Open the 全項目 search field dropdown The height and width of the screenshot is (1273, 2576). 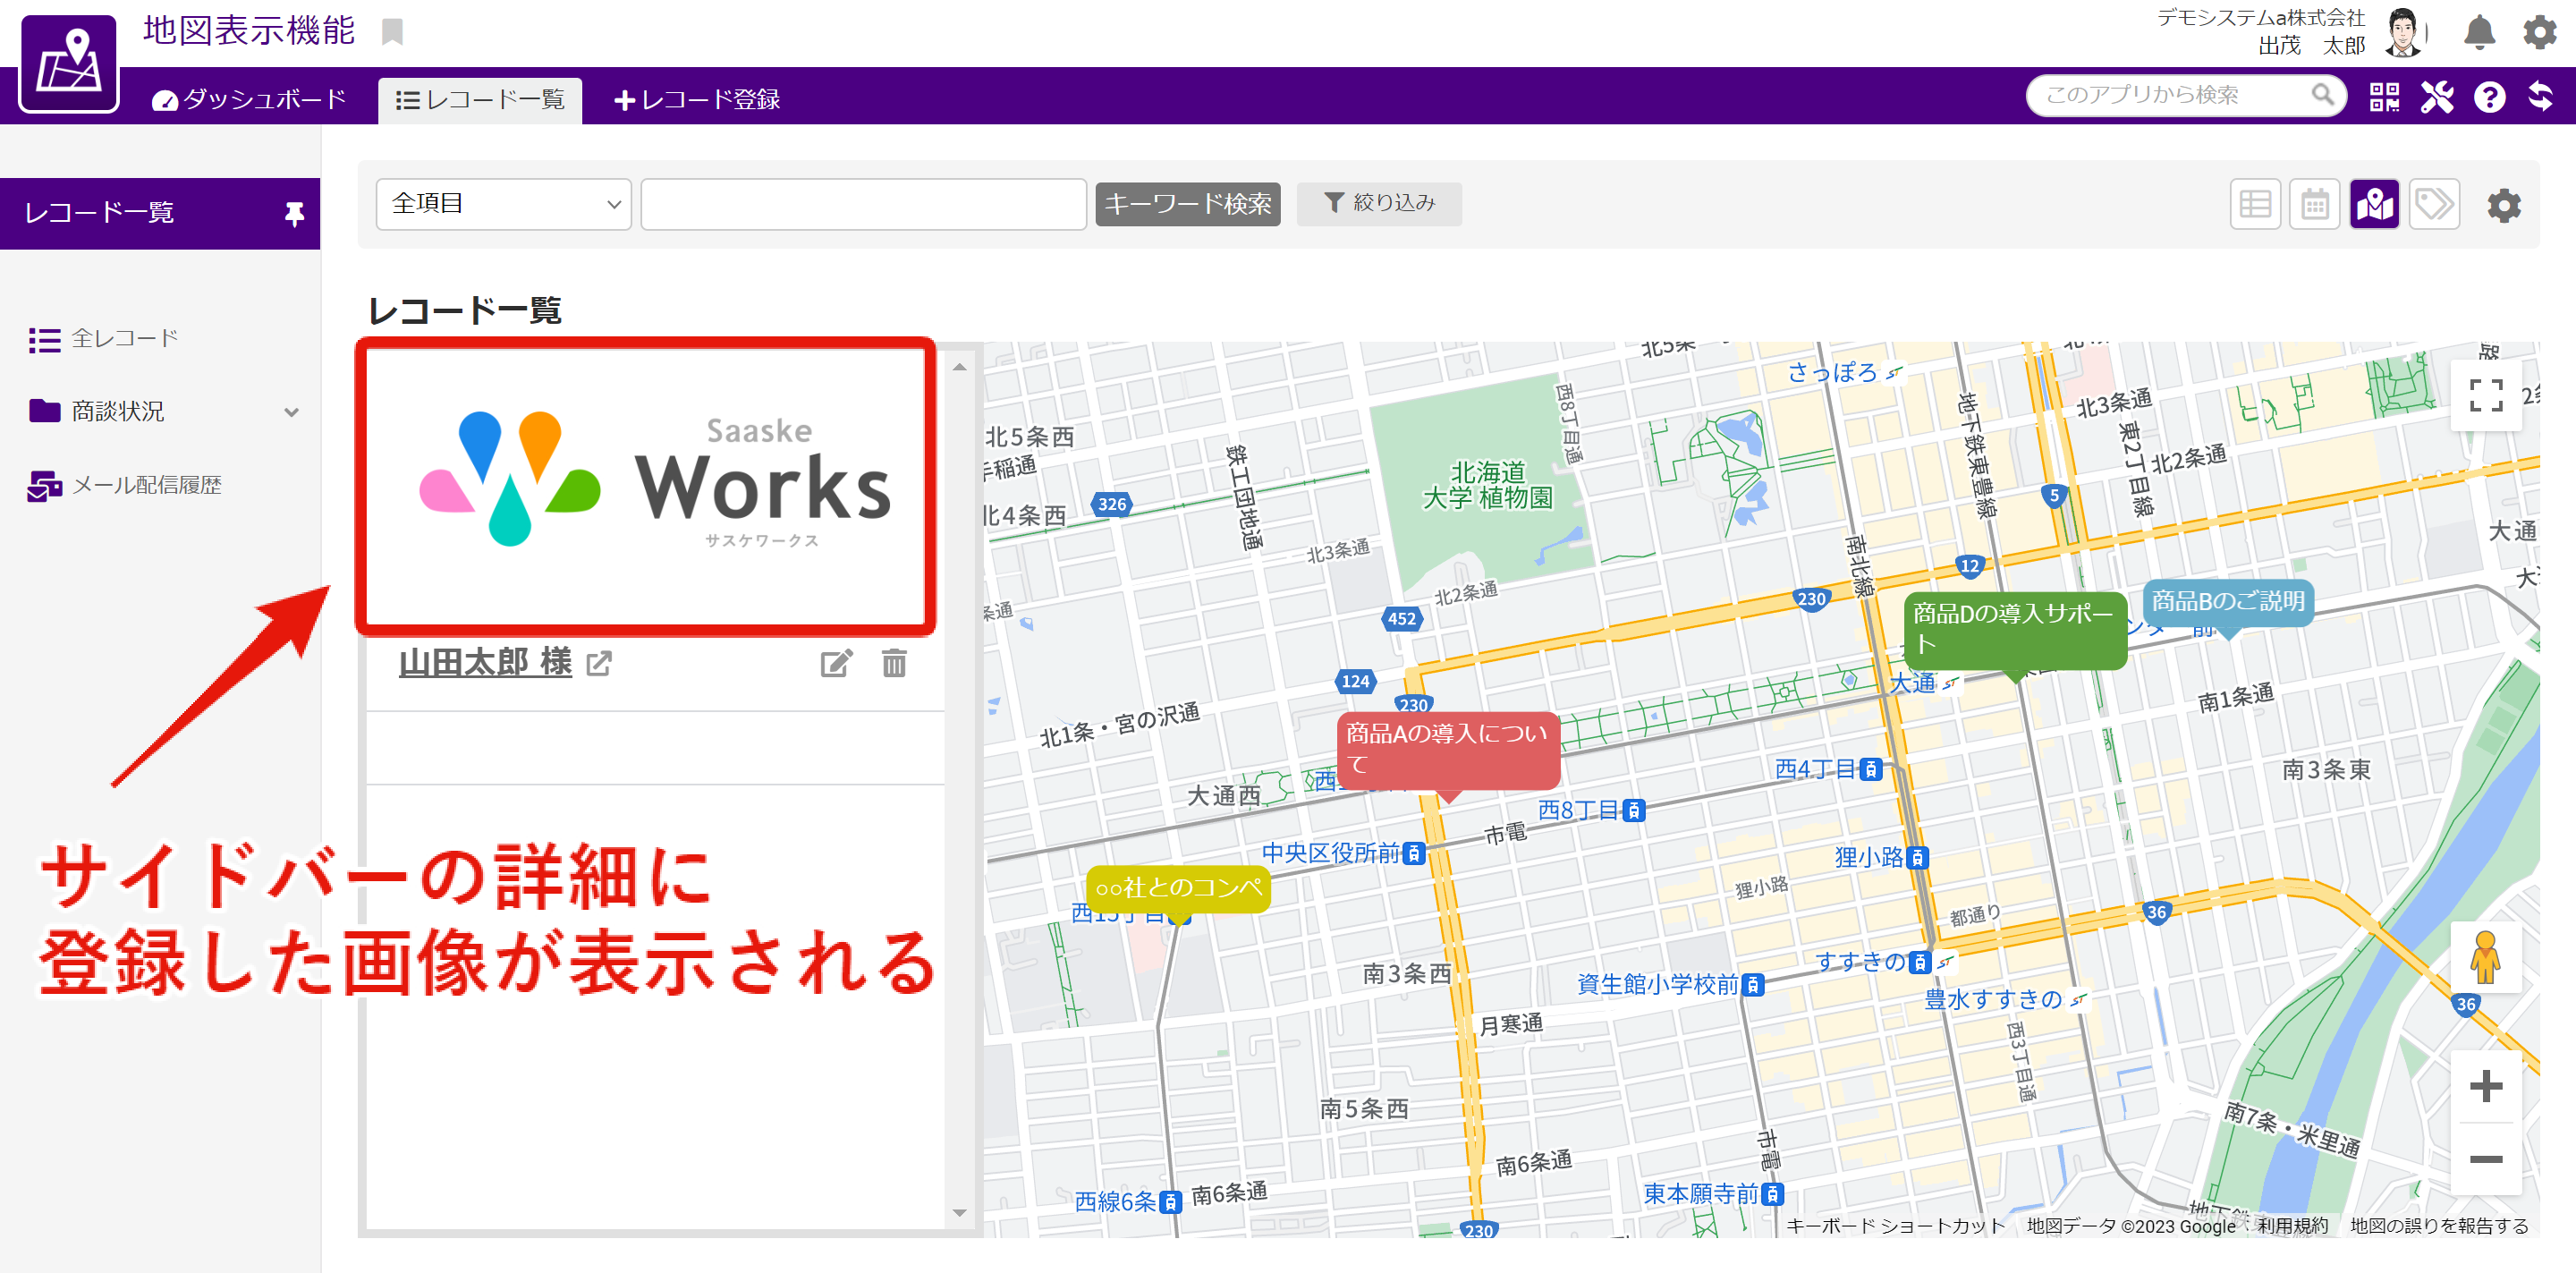tap(504, 204)
